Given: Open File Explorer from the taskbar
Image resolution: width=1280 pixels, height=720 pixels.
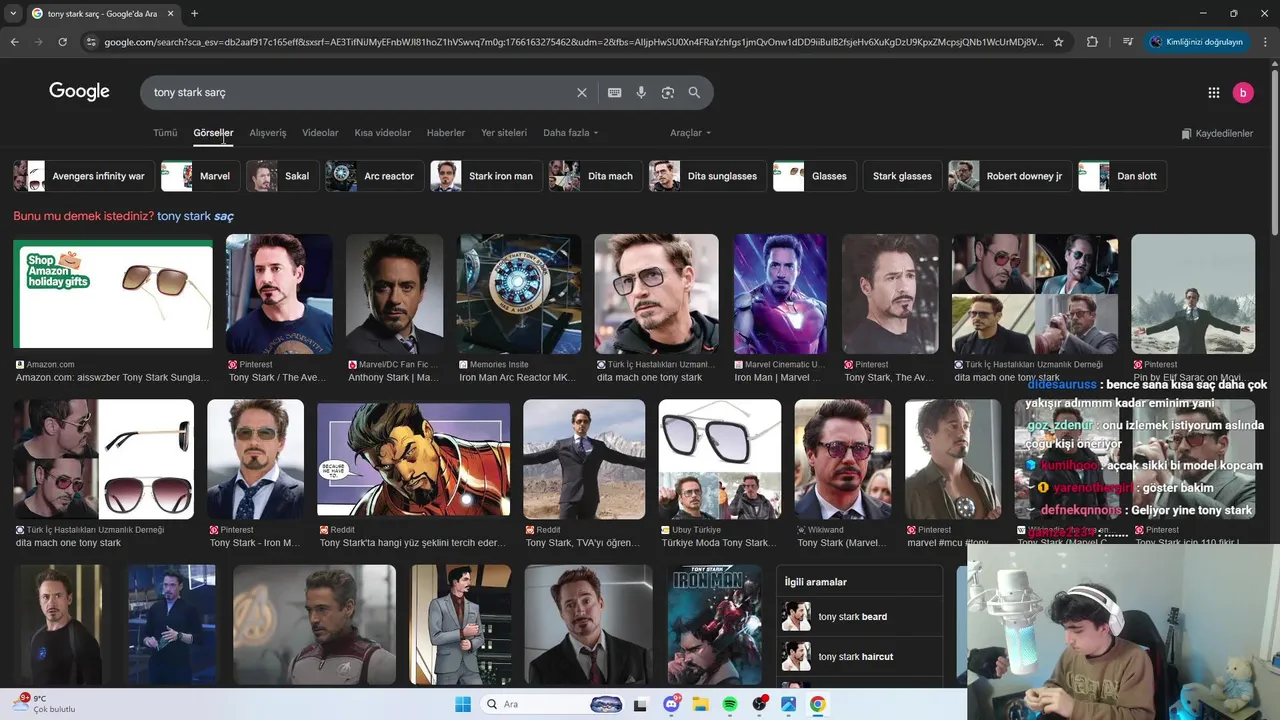Looking at the screenshot, I should coord(701,704).
